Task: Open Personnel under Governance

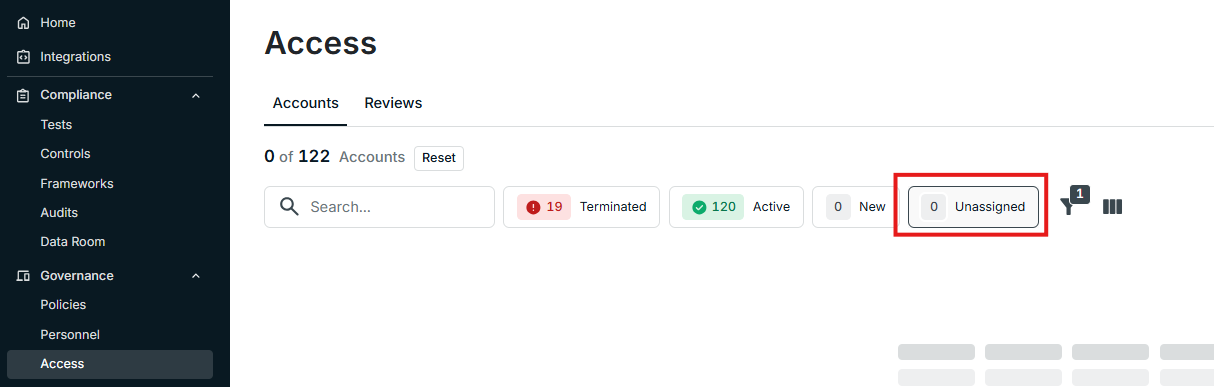Action: coord(70,335)
